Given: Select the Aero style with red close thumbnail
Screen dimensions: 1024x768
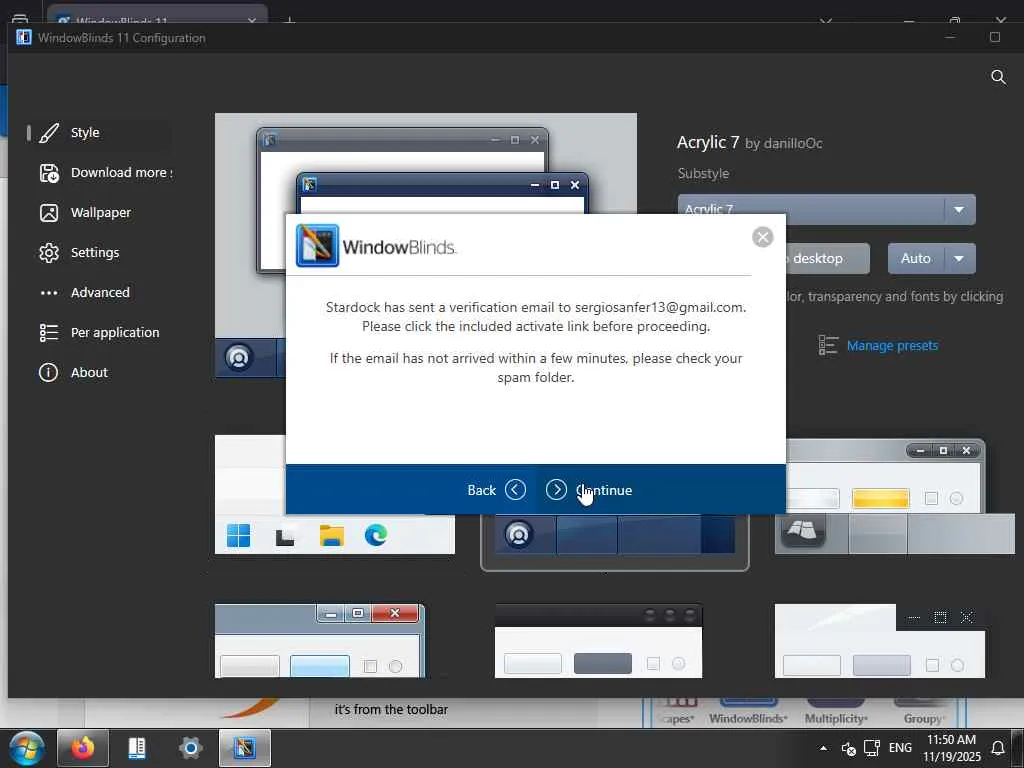Looking at the screenshot, I should (320, 641).
